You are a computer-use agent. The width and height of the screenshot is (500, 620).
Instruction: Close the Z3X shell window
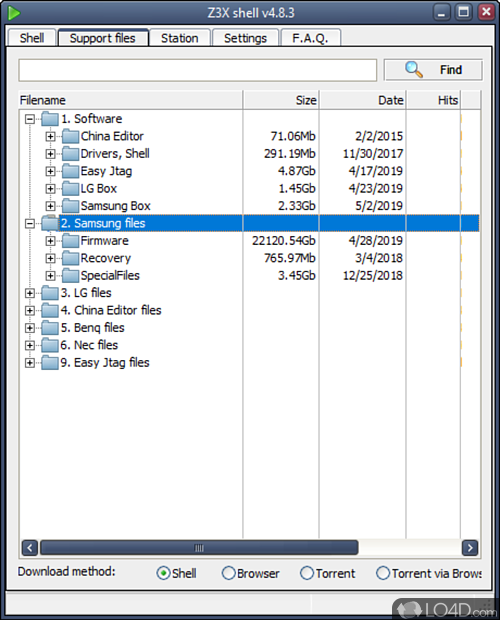(x=486, y=13)
